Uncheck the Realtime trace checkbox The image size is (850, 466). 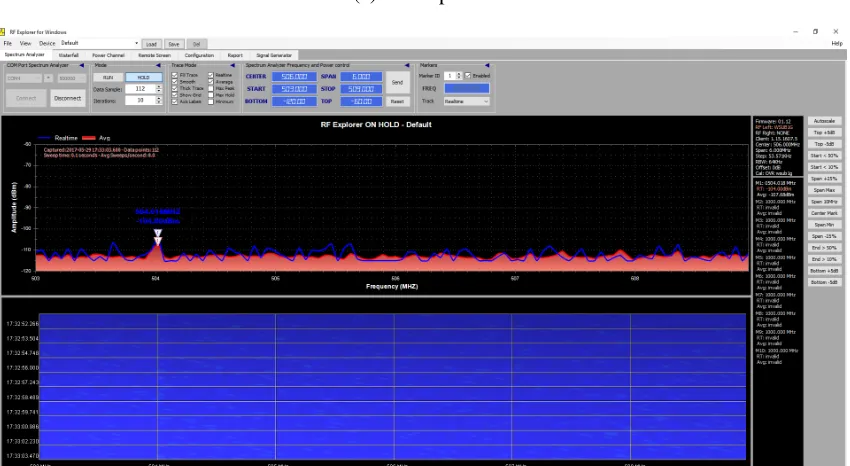point(211,75)
